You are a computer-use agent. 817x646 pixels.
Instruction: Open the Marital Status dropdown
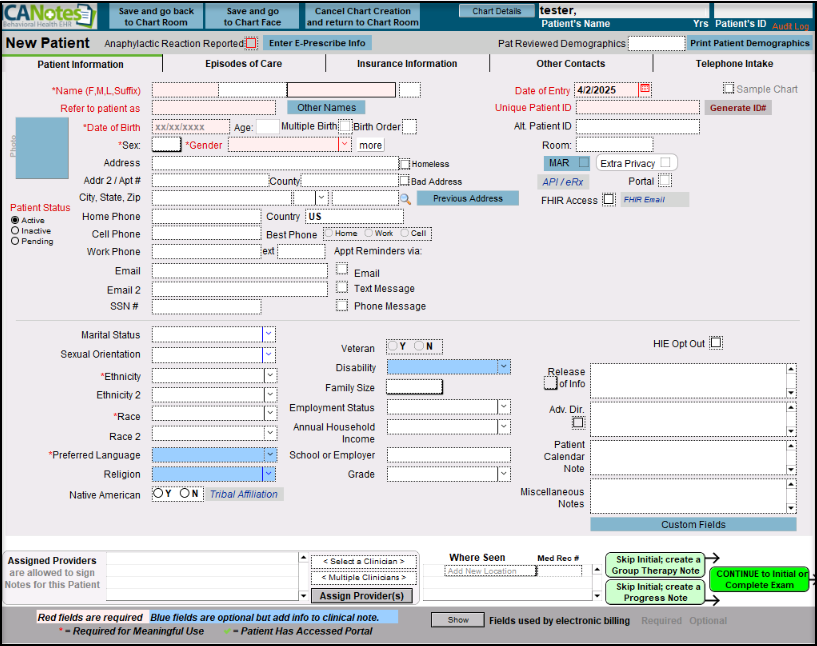pos(269,335)
